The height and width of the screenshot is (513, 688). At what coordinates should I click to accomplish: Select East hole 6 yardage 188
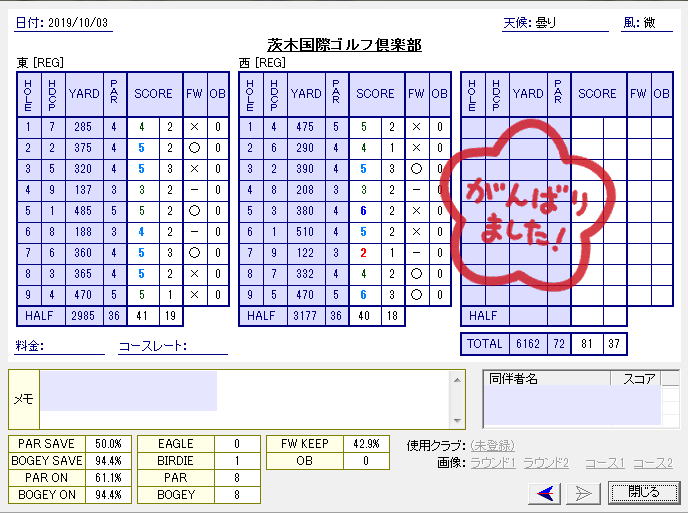click(x=83, y=232)
